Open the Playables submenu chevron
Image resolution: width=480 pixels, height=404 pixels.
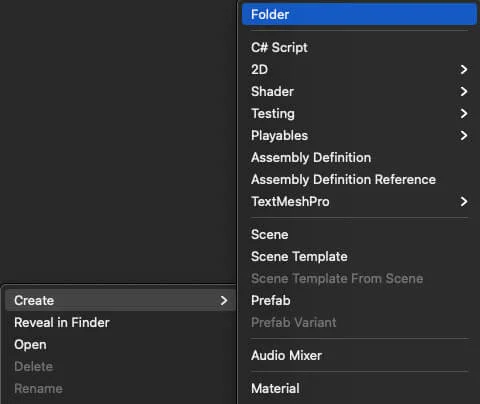pyautogui.click(x=464, y=135)
